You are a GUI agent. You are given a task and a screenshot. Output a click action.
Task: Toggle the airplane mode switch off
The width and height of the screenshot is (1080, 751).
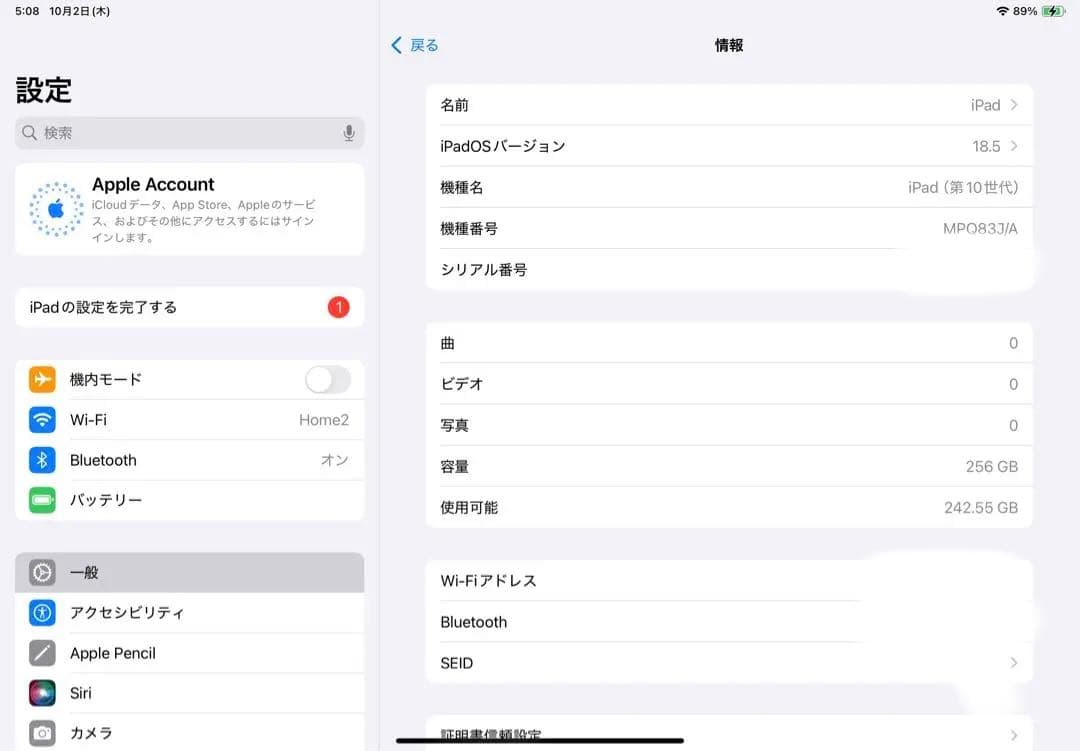(x=326, y=379)
